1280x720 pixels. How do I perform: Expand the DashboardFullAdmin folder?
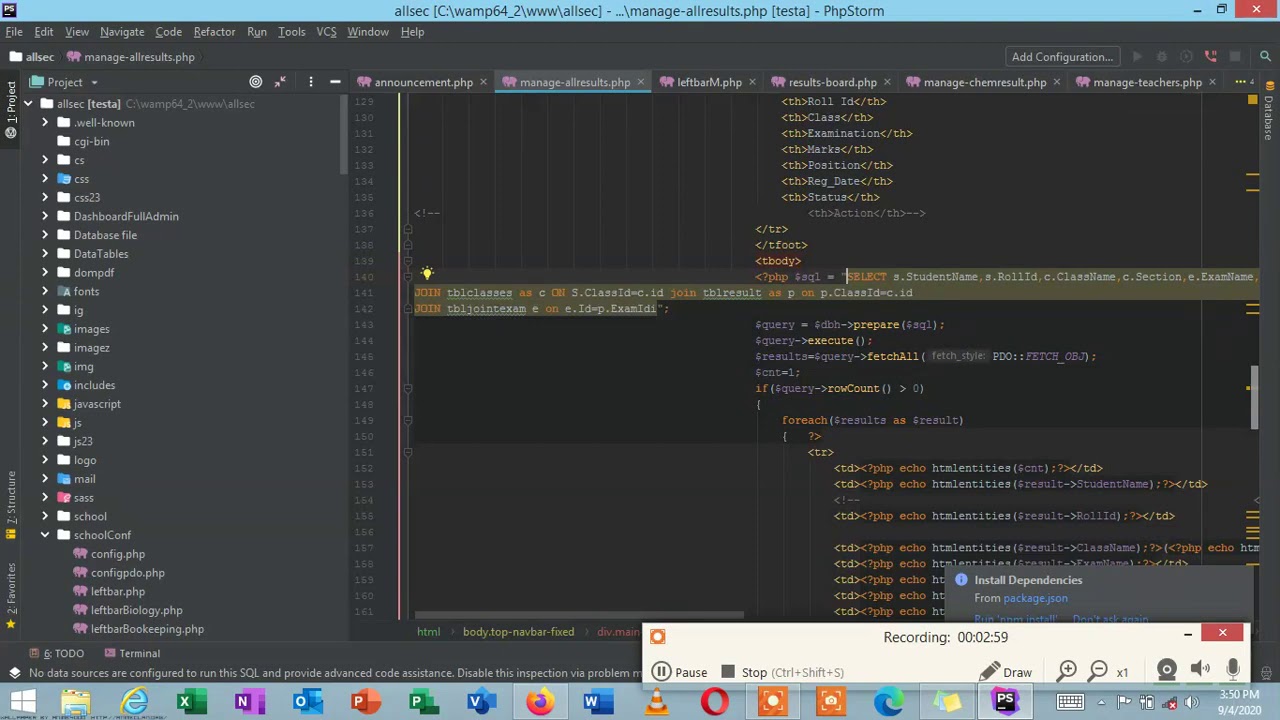click(x=45, y=216)
